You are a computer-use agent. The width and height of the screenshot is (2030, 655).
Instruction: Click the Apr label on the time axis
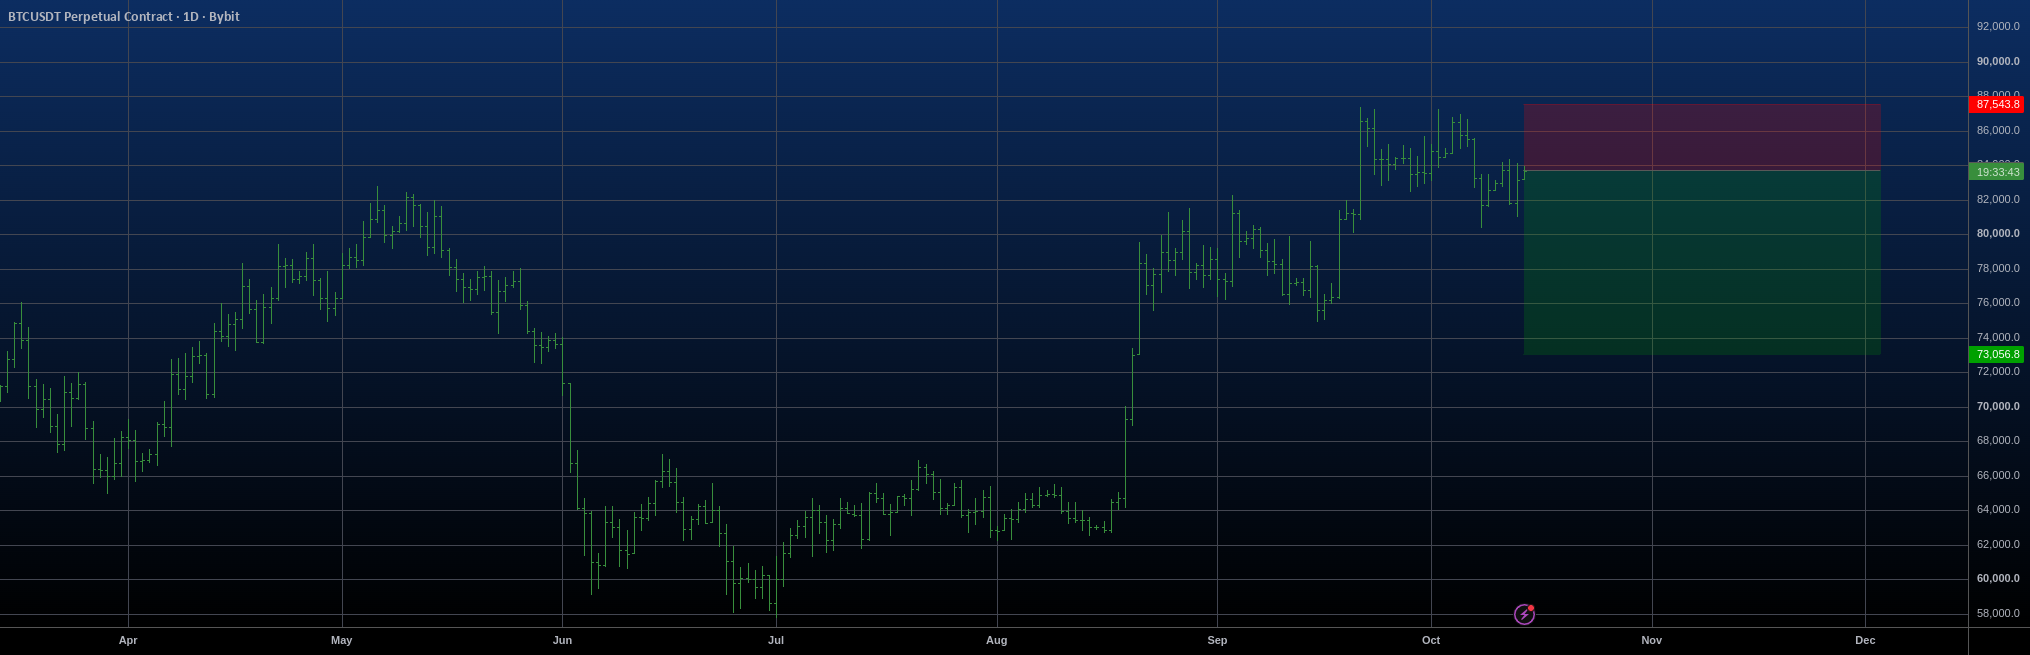click(x=128, y=640)
